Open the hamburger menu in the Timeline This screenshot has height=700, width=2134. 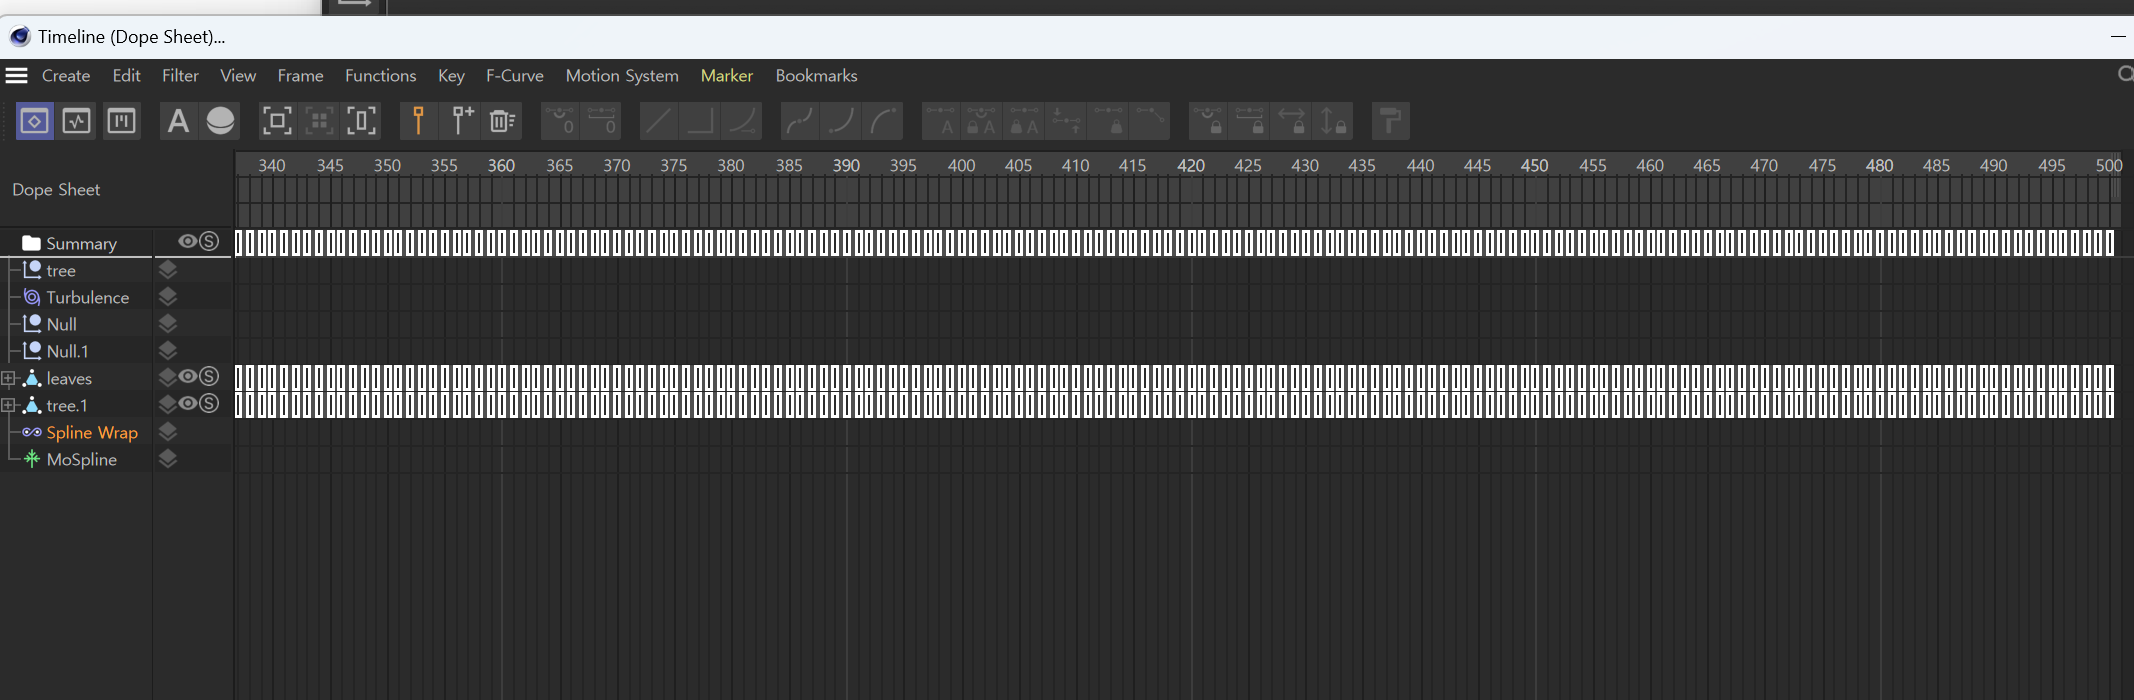point(16,76)
